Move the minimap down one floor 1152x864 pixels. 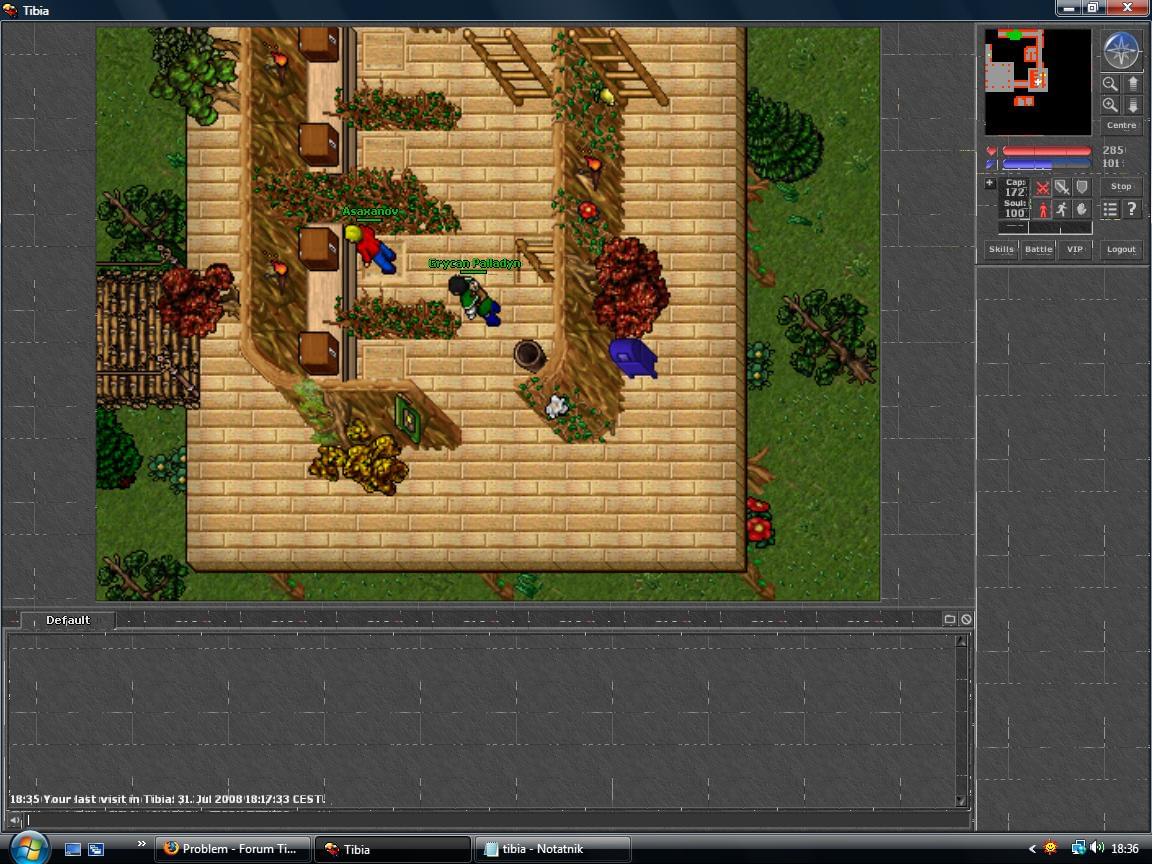point(1132,105)
